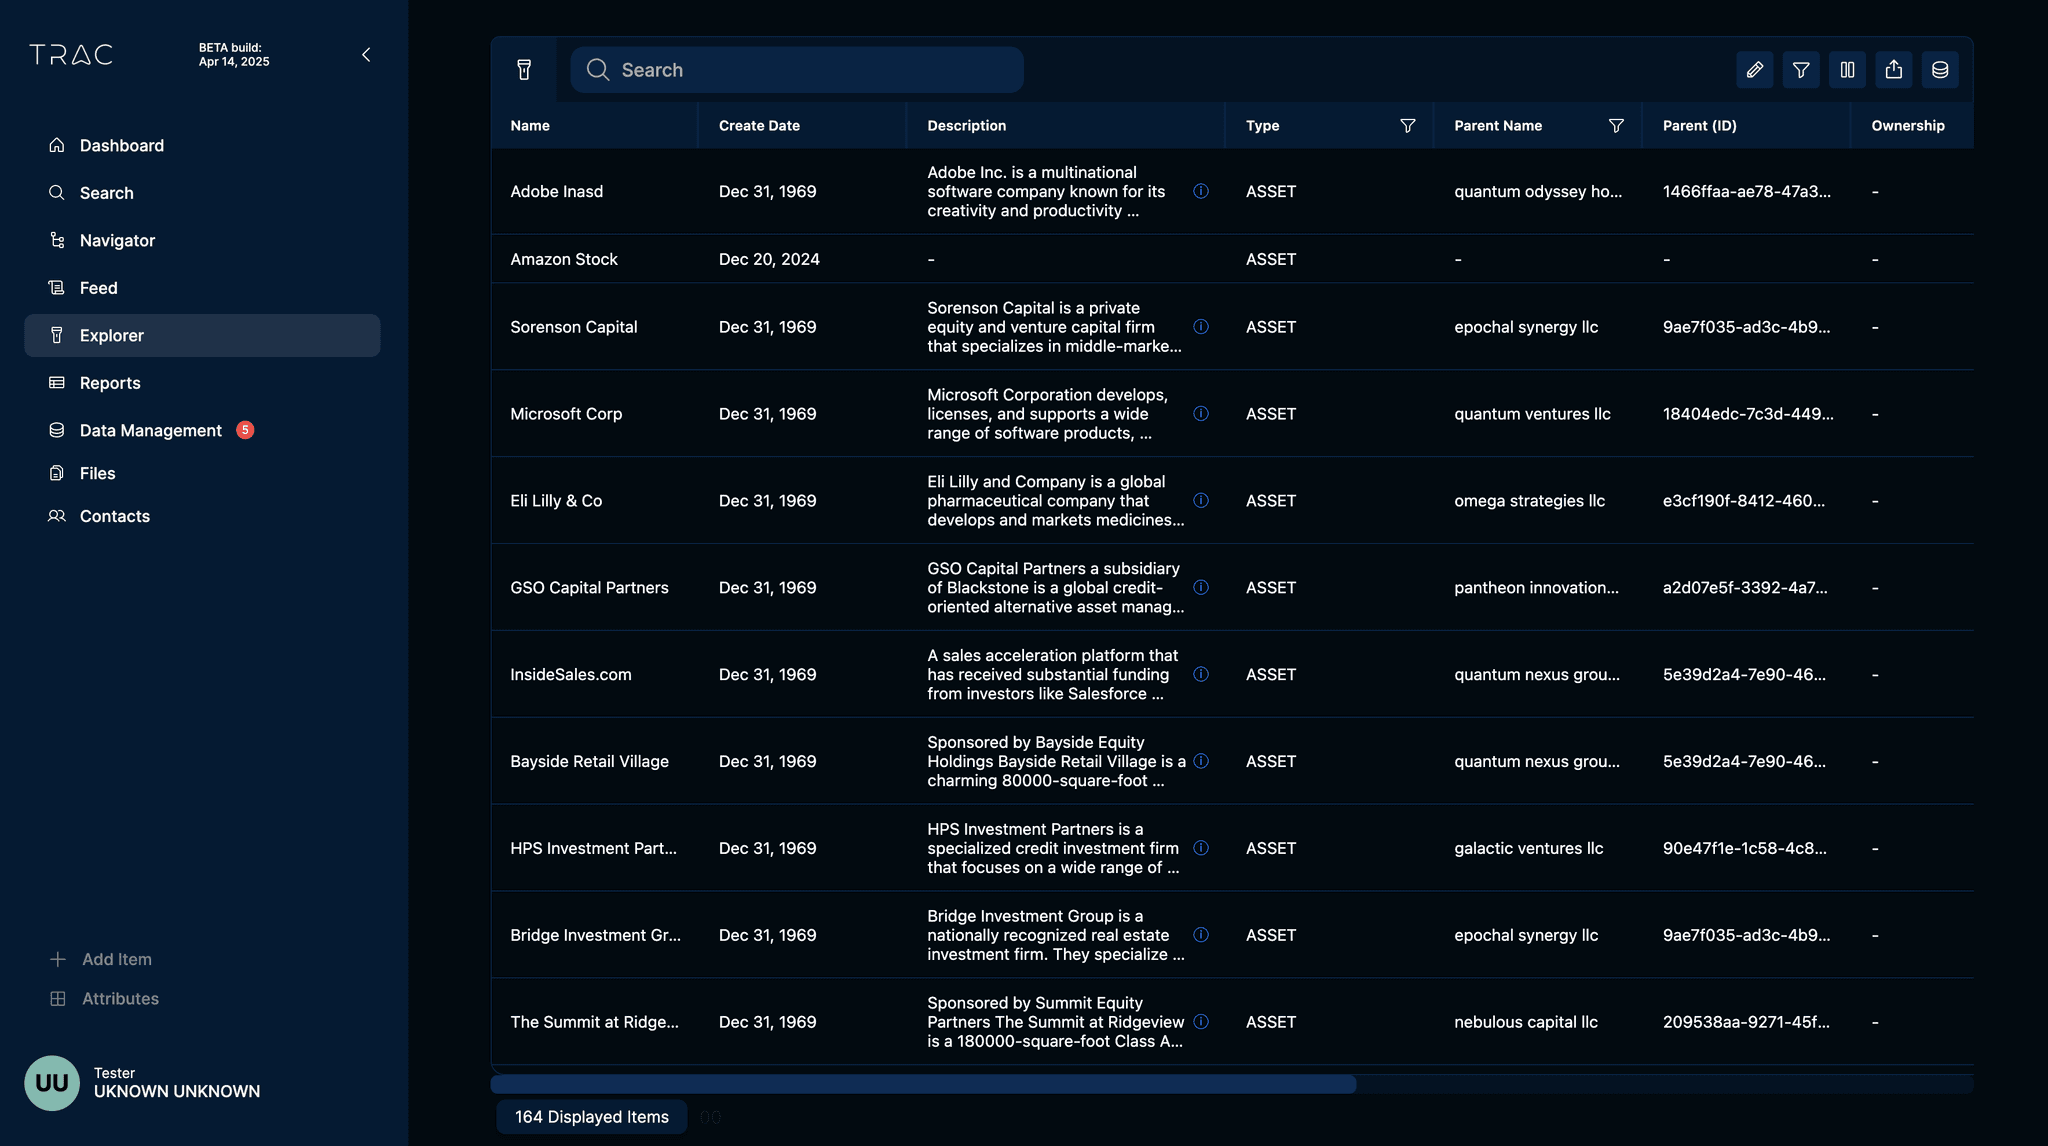
Task: Click the flashlight icon beside search bar
Action: point(524,70)
